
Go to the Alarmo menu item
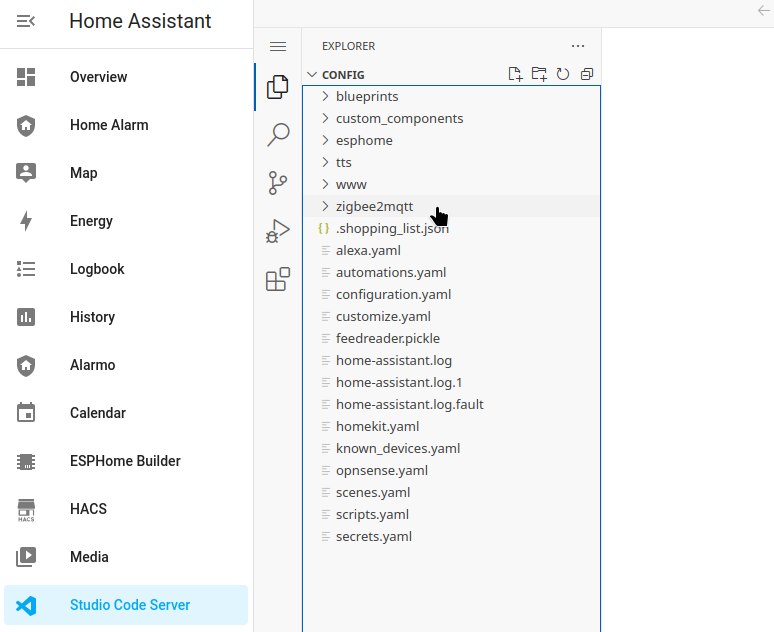tap(126, 365)
